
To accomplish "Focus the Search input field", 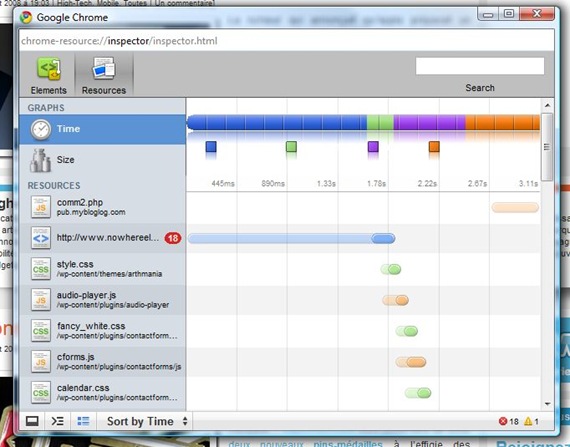I will [480, 66].
